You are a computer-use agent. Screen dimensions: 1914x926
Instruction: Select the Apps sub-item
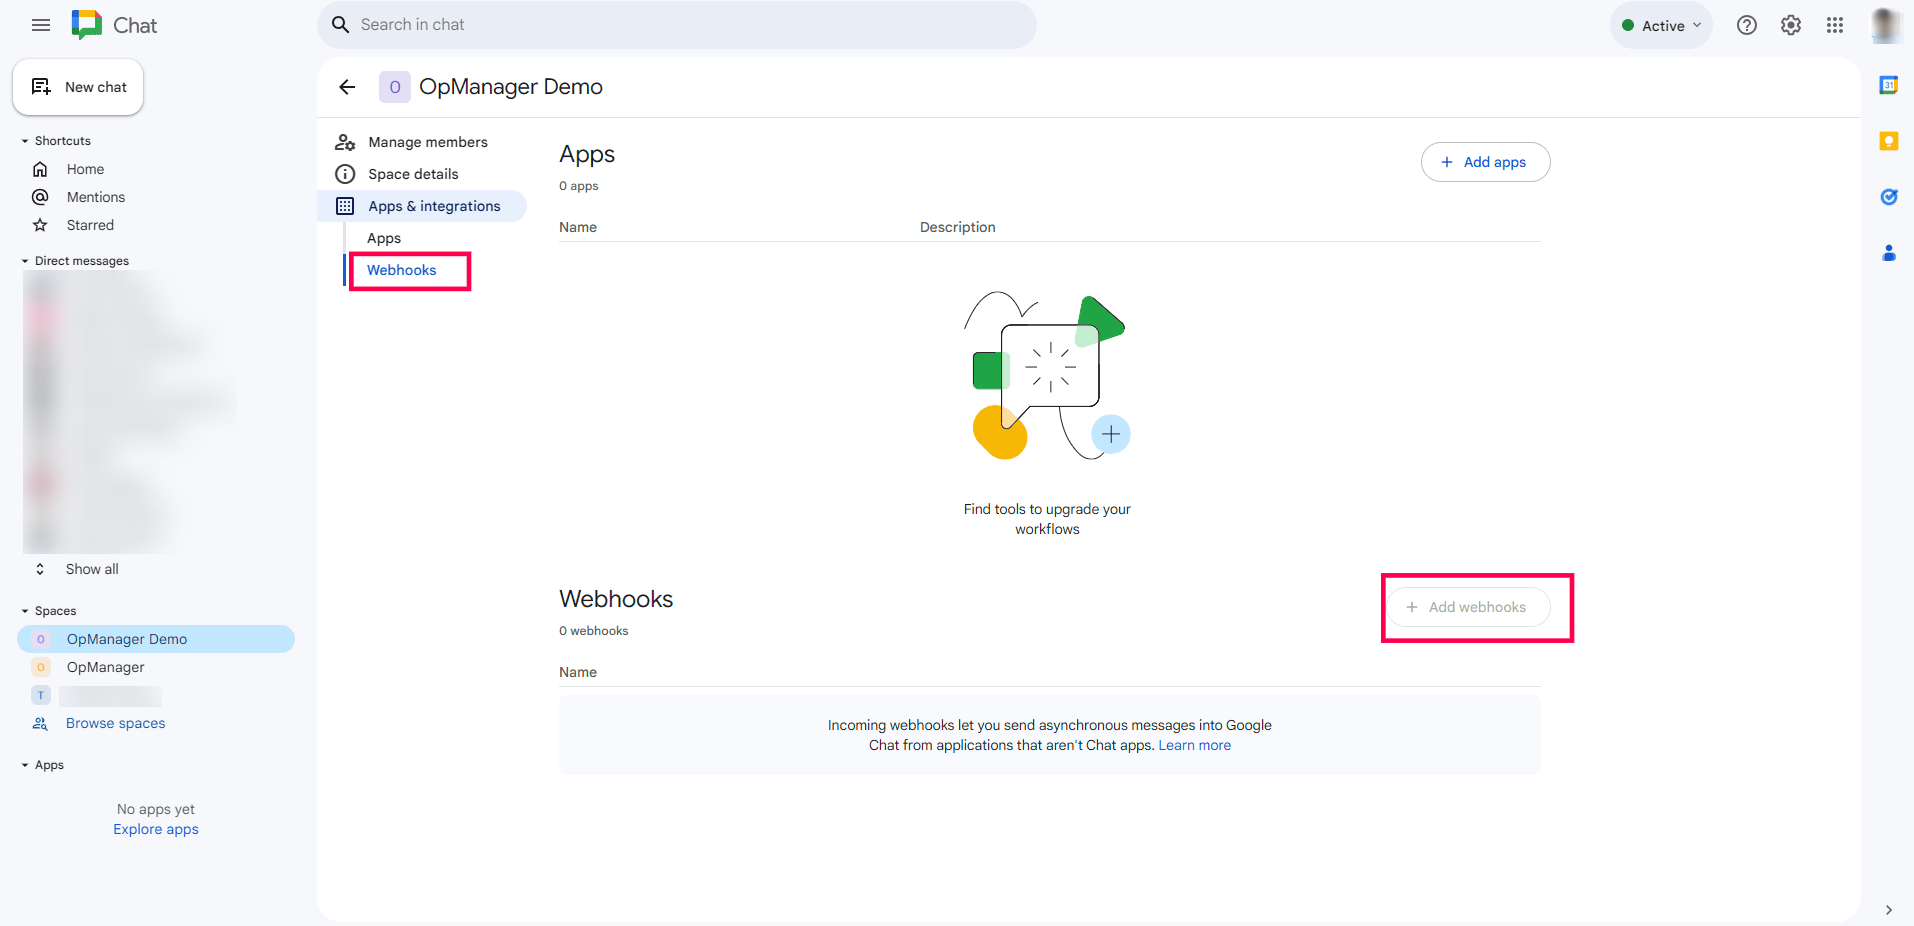pos(384,238)
